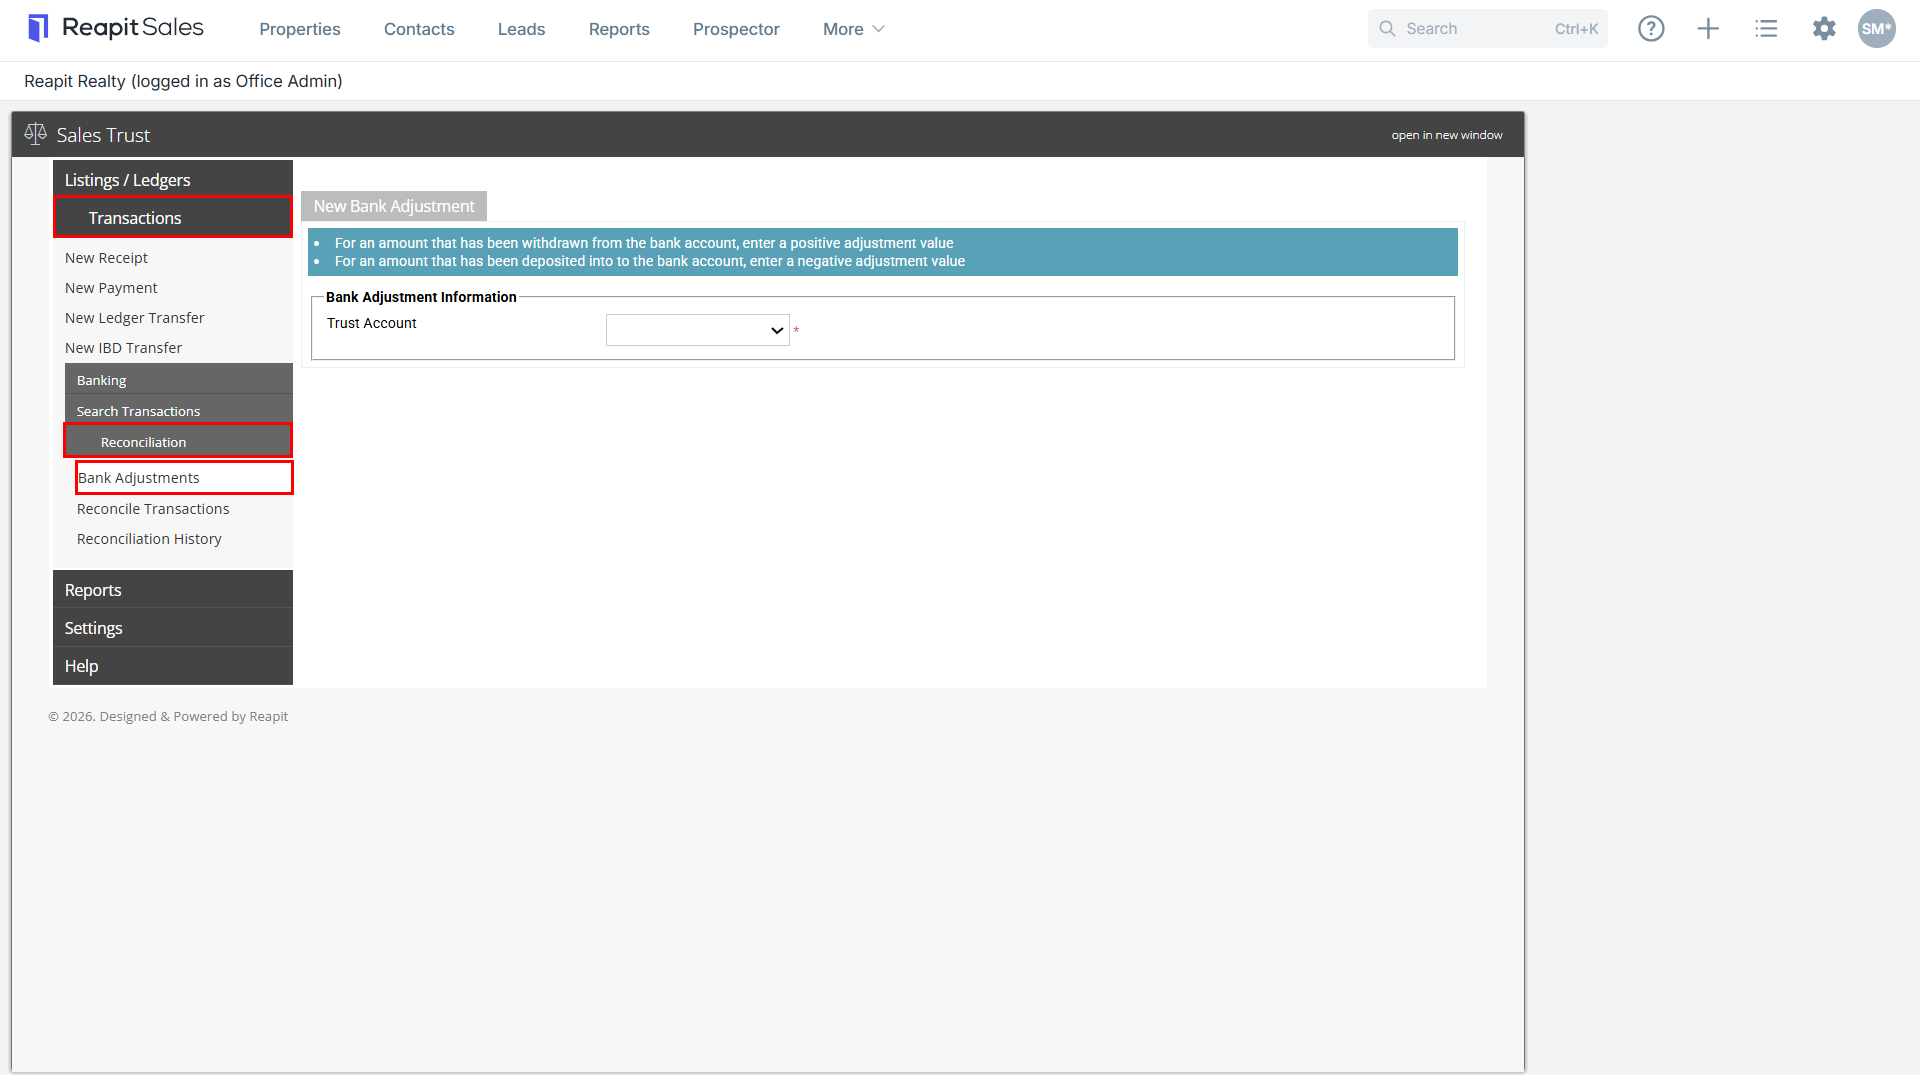Expand the More navigation dropdown
This screenshot has height=1080, width=1920.
[853, 29]
